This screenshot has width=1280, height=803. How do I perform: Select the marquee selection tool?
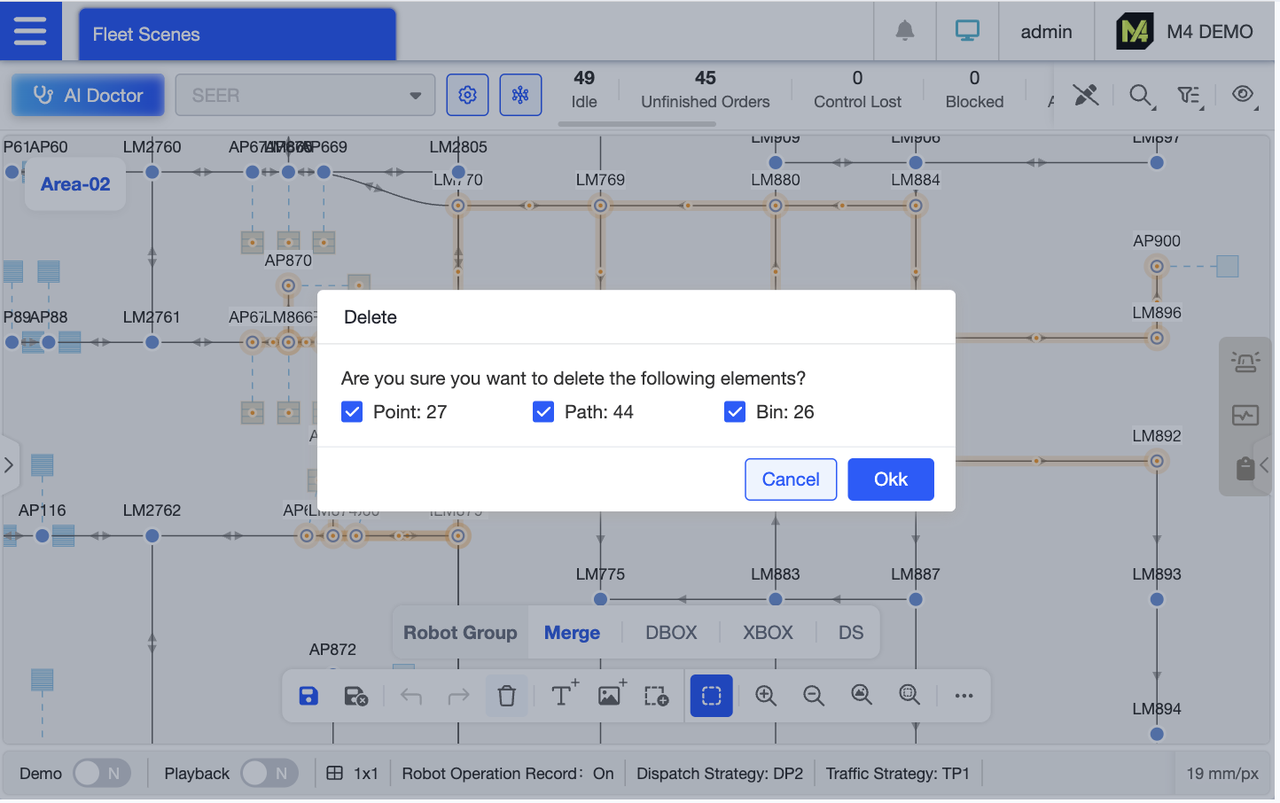(x=711, y=695)
